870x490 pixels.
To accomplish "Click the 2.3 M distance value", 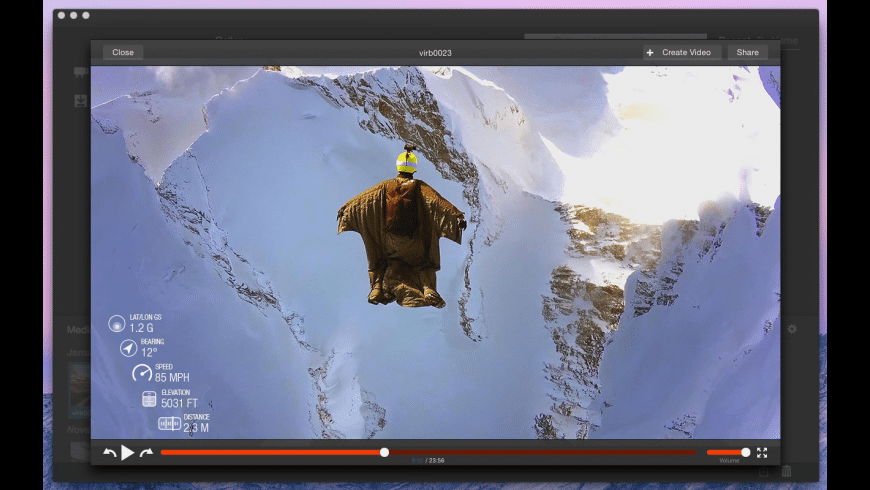I will [x=196, y=428].
